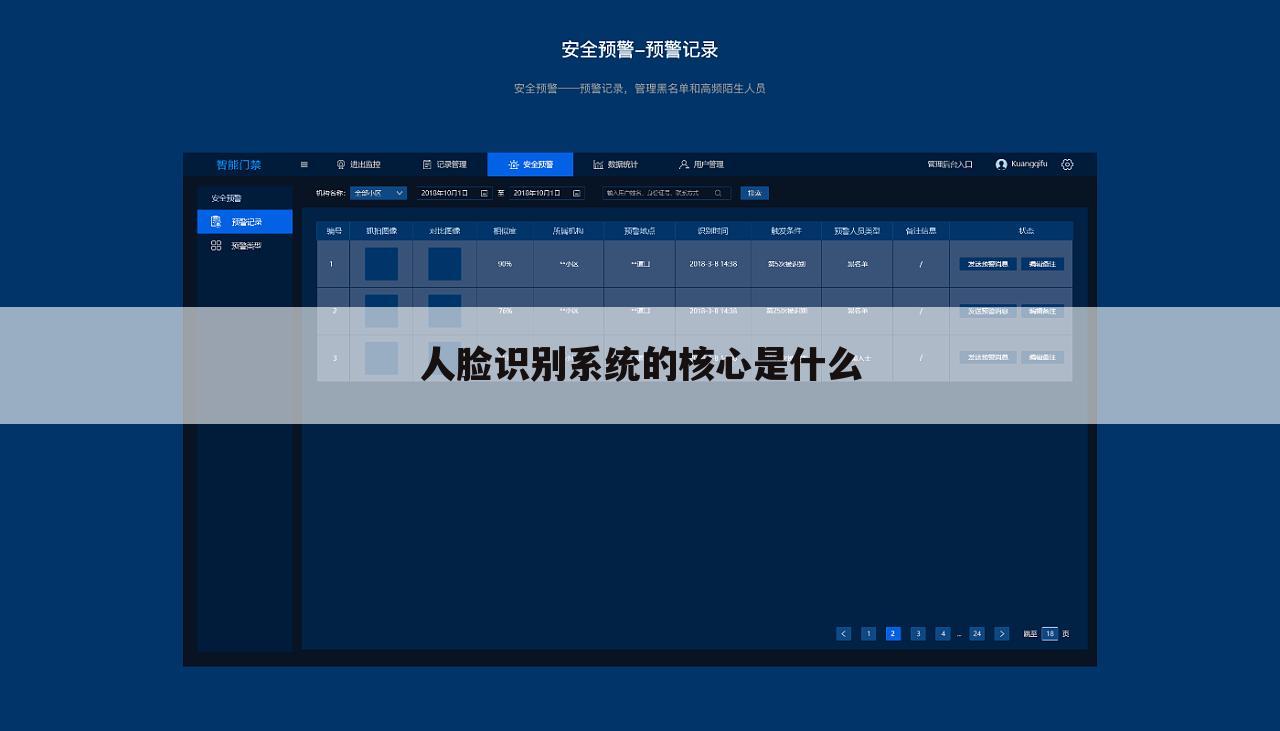This screenshot has width=1280, height=731.
Task: Open row 1 comparison image thumbnail
Action: click(x=445, y=264)
